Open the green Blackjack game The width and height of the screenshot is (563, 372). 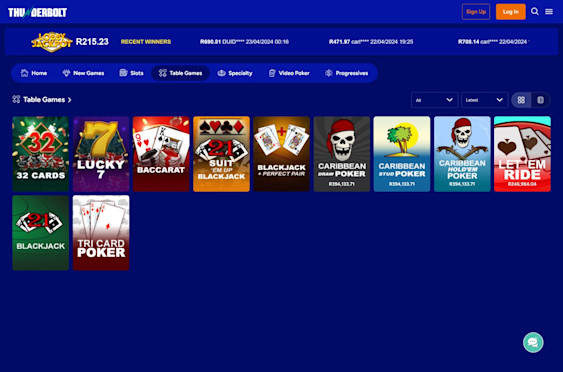41,233
